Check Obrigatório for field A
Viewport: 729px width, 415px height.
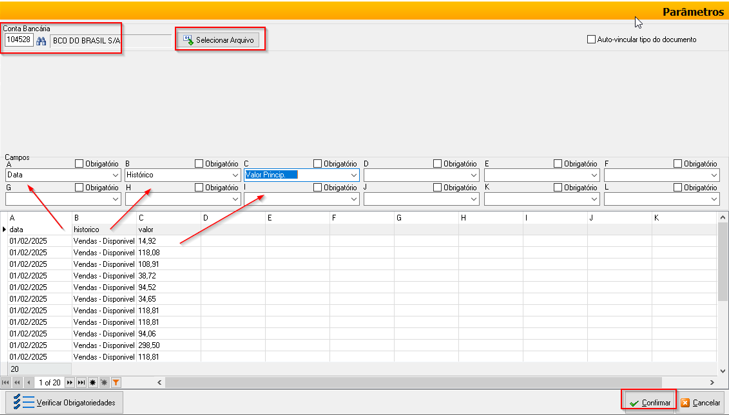coord(80,163)
